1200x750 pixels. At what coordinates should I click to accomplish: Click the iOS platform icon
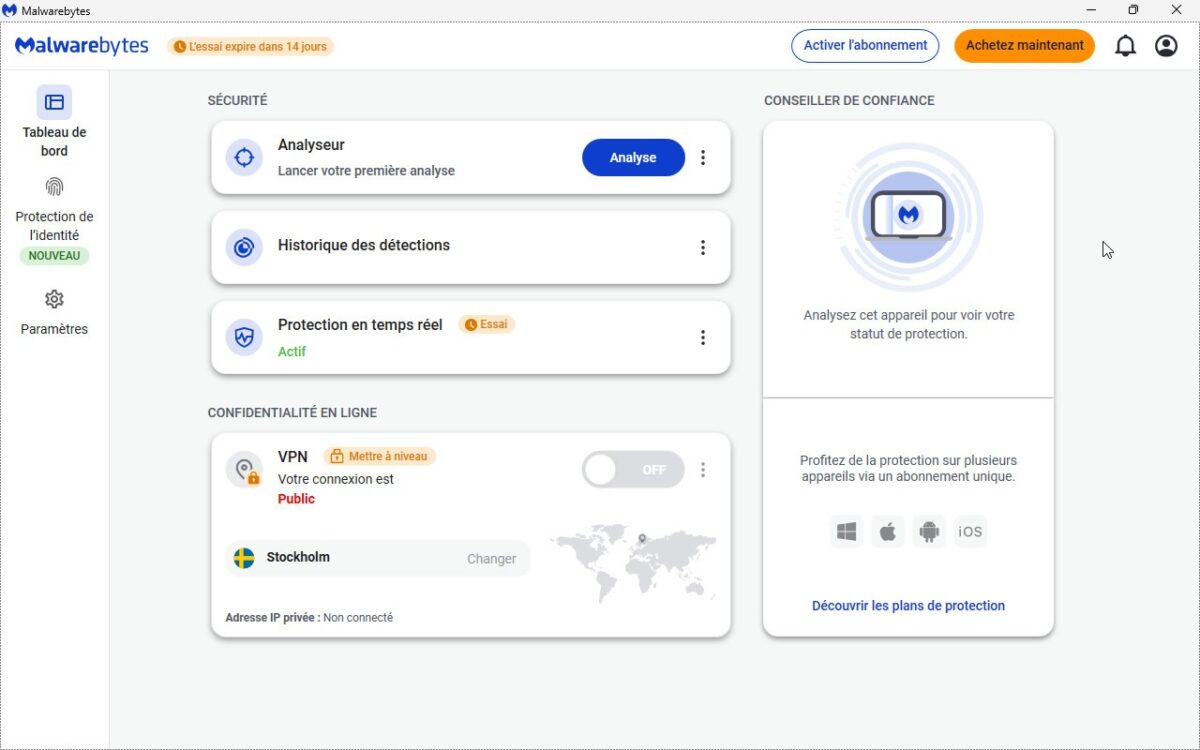[970, 532]
